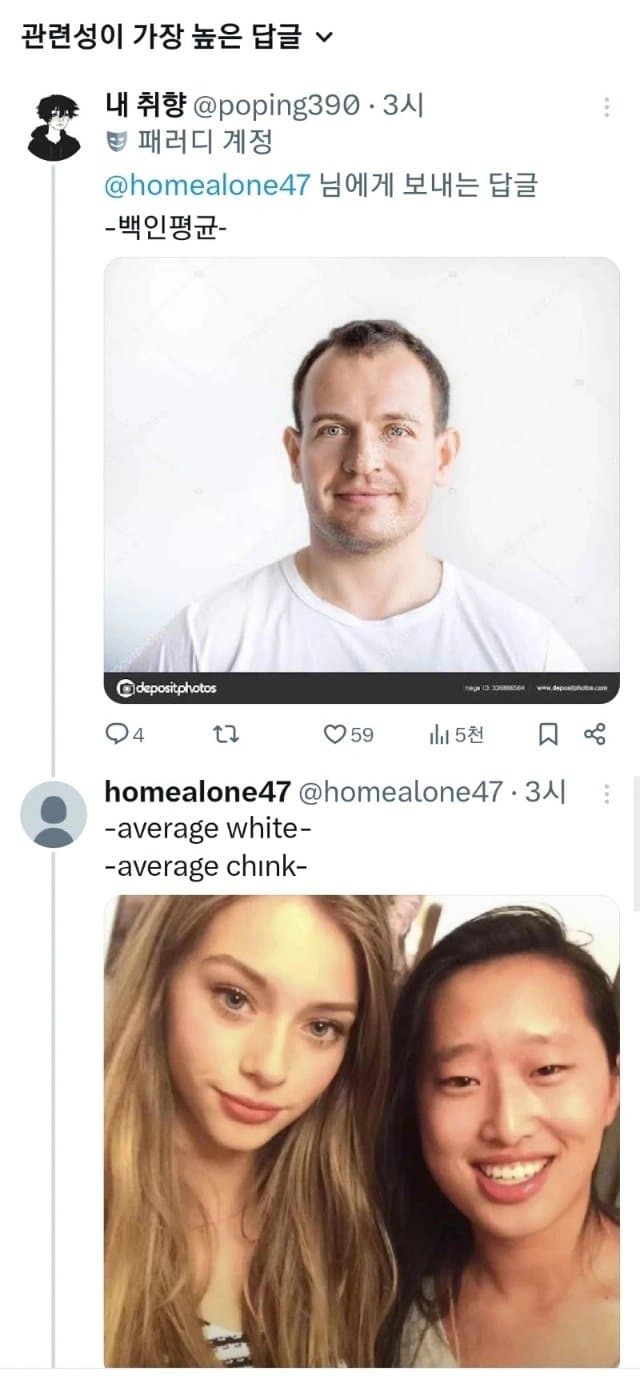640x1379 pixels.
Task: Open more options for poping390 reply
Action: coord(607,107)
